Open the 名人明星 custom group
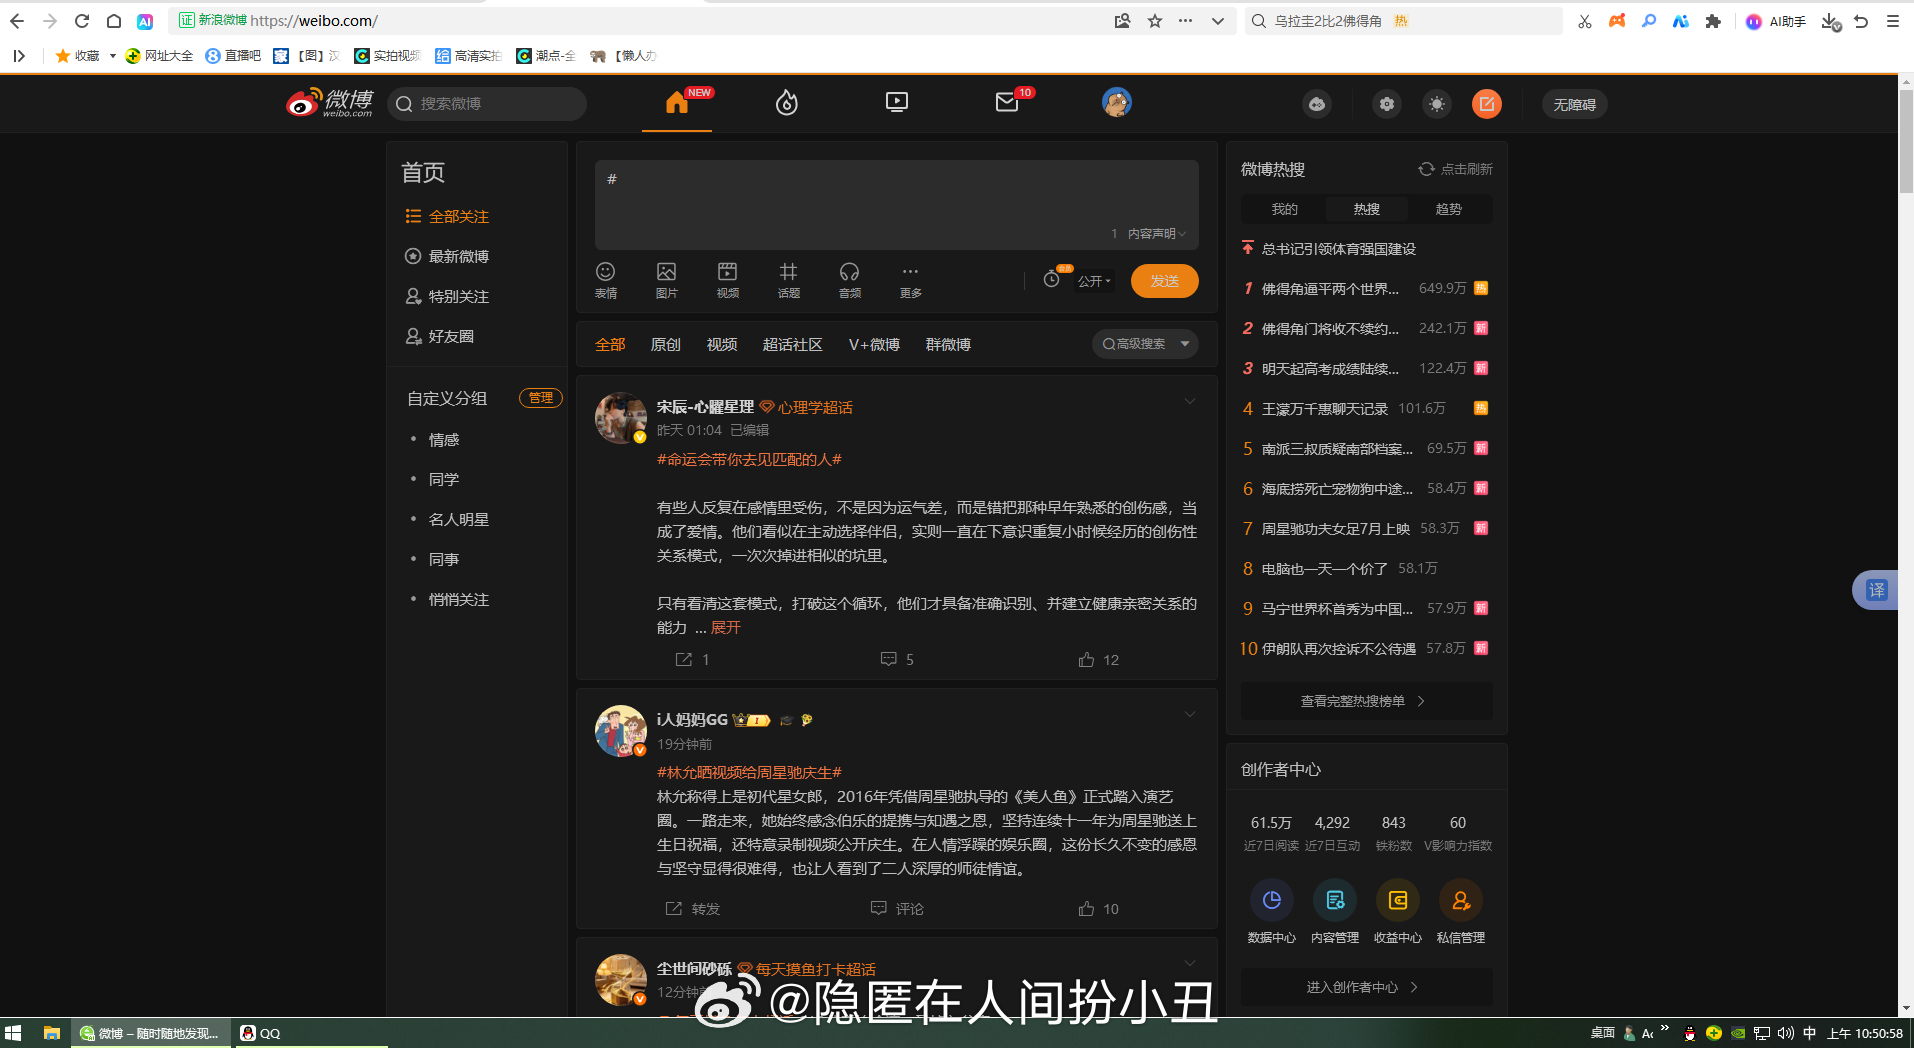The image size is (1914, 1048). [x=459, y=520]
